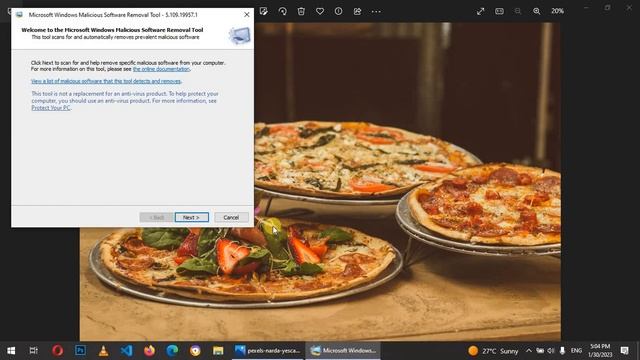Open Task View on the taskbar
The height and width of the screenshot is (360, 640).
click(x=33, y=351)
